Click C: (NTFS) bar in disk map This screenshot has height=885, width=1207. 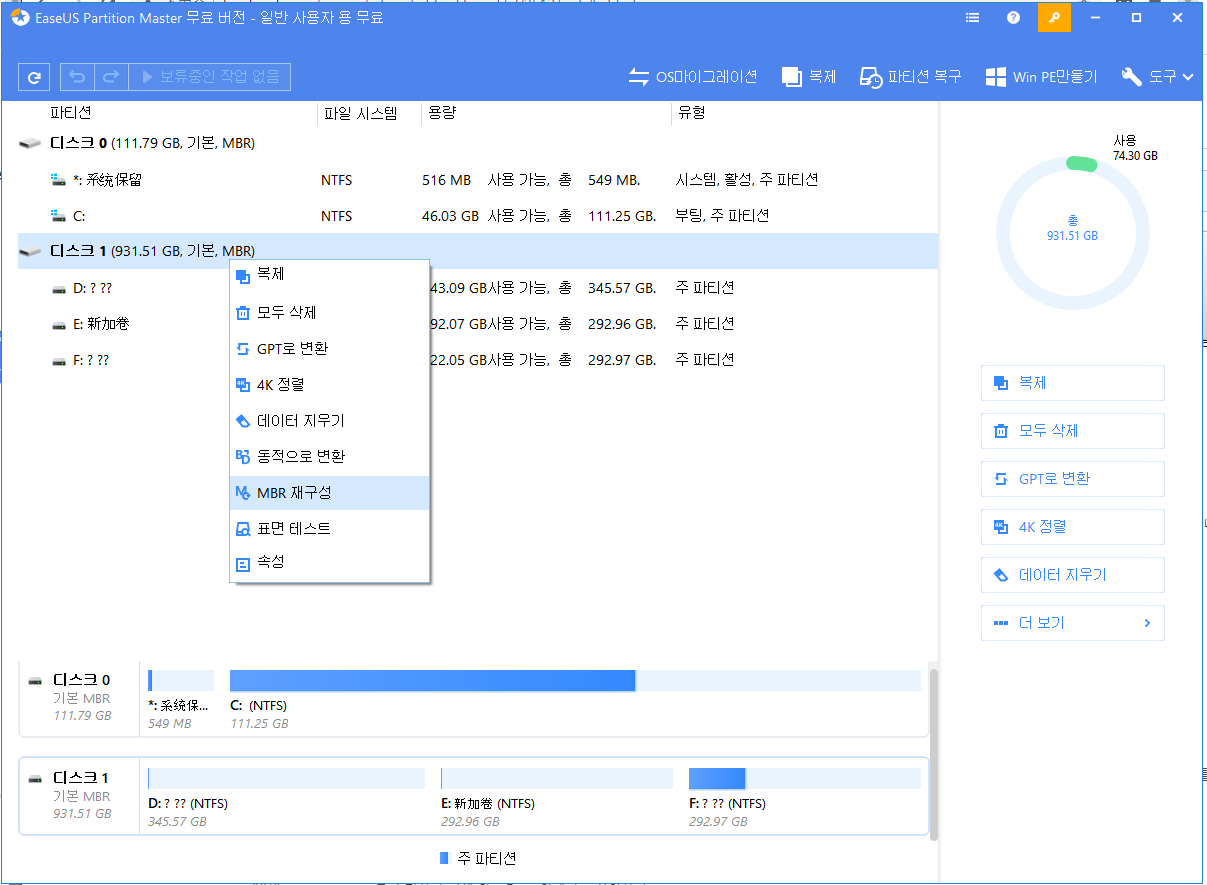575,680
